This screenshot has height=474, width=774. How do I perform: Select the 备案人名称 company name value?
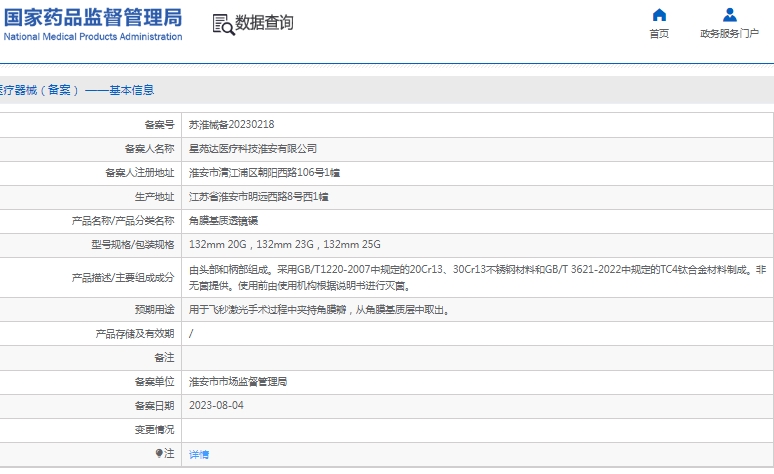(253, 149)
